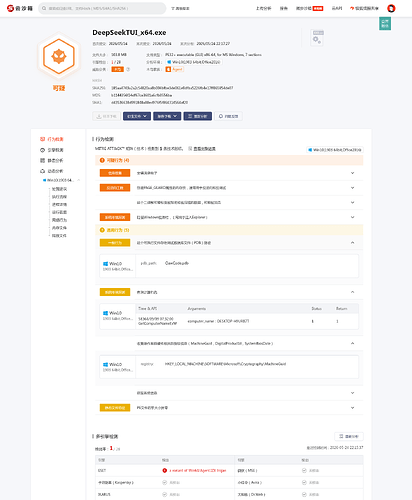The width and height of the screenshot is (412, 500).
Task: Click the Windows icon in the registry card
Action: (105, 364)
